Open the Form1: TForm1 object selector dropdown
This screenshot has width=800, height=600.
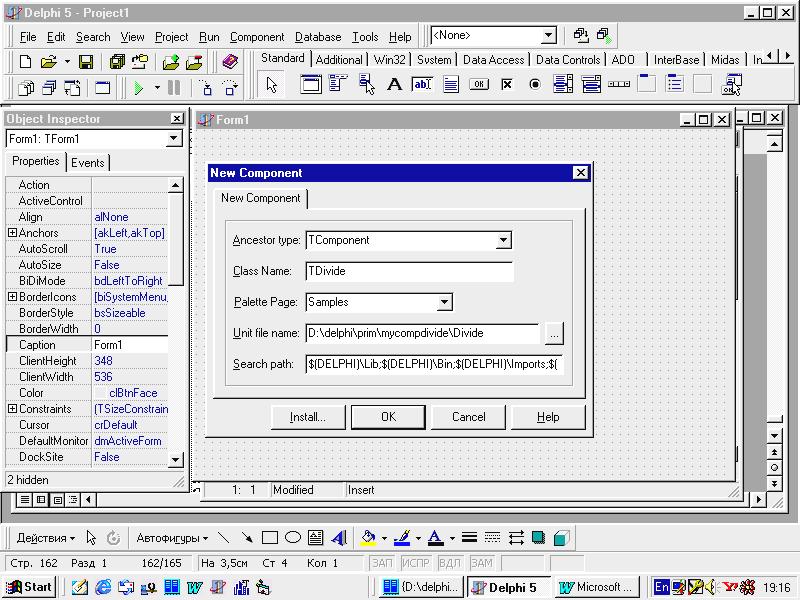pyautogui.click(x=173, y=138)
